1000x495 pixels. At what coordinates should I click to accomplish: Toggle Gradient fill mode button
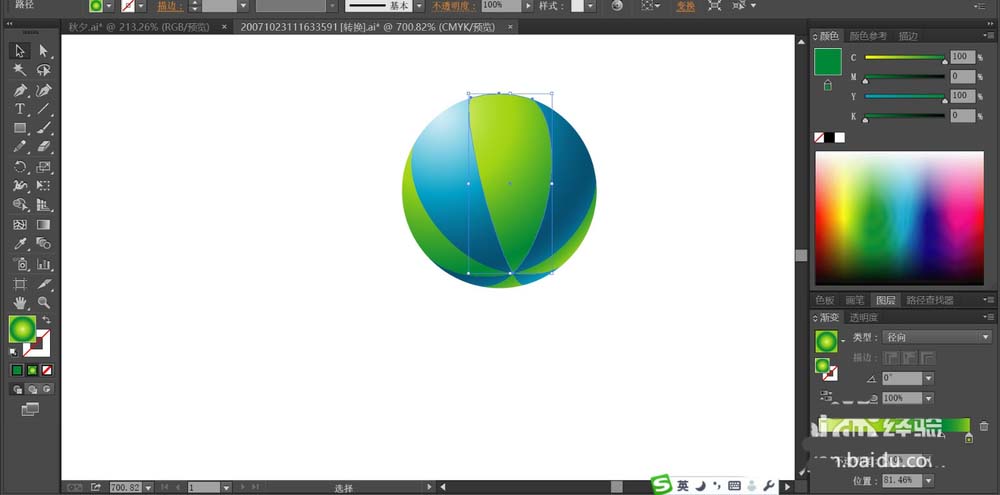point(32,370)
